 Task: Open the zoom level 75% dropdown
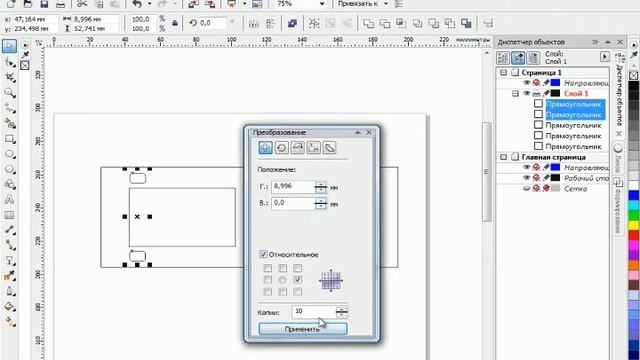pyautogui.click(x=322, y=4)
